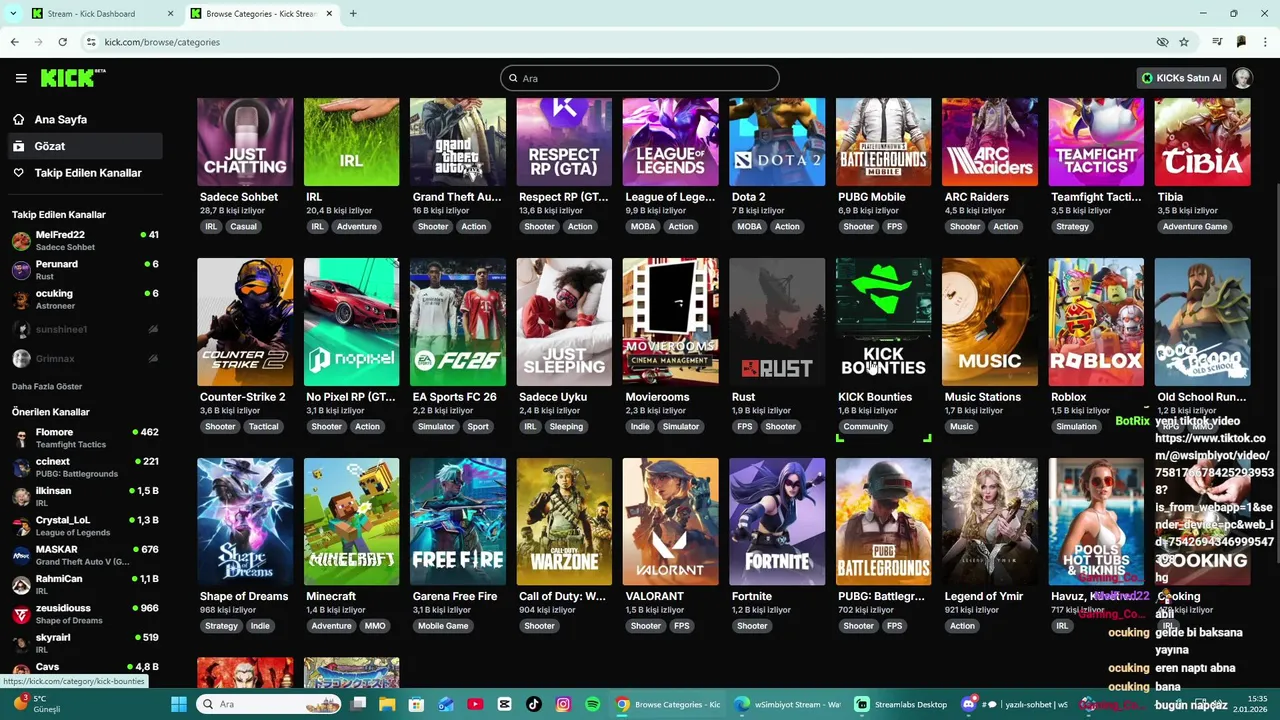Click Windows taskbar search box
This screenshot has height=720, width=1280.
click(270, 704)
